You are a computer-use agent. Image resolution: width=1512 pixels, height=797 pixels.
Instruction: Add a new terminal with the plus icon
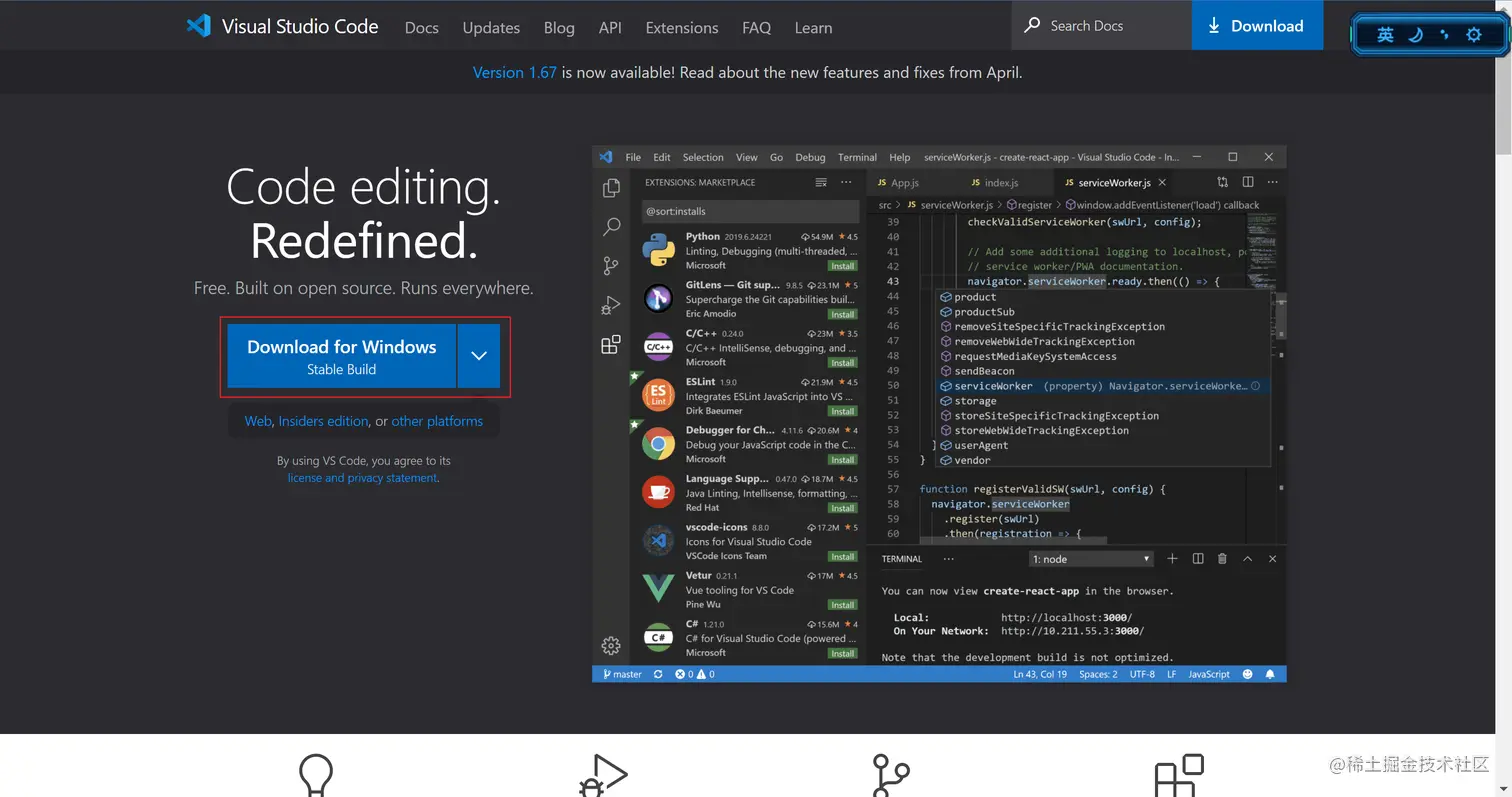(x=1172, y=559)
